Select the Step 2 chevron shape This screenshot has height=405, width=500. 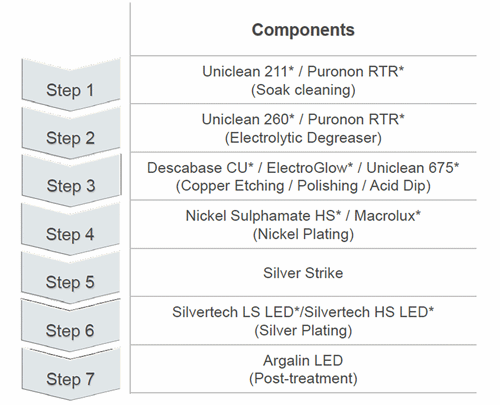click(70, 133)
